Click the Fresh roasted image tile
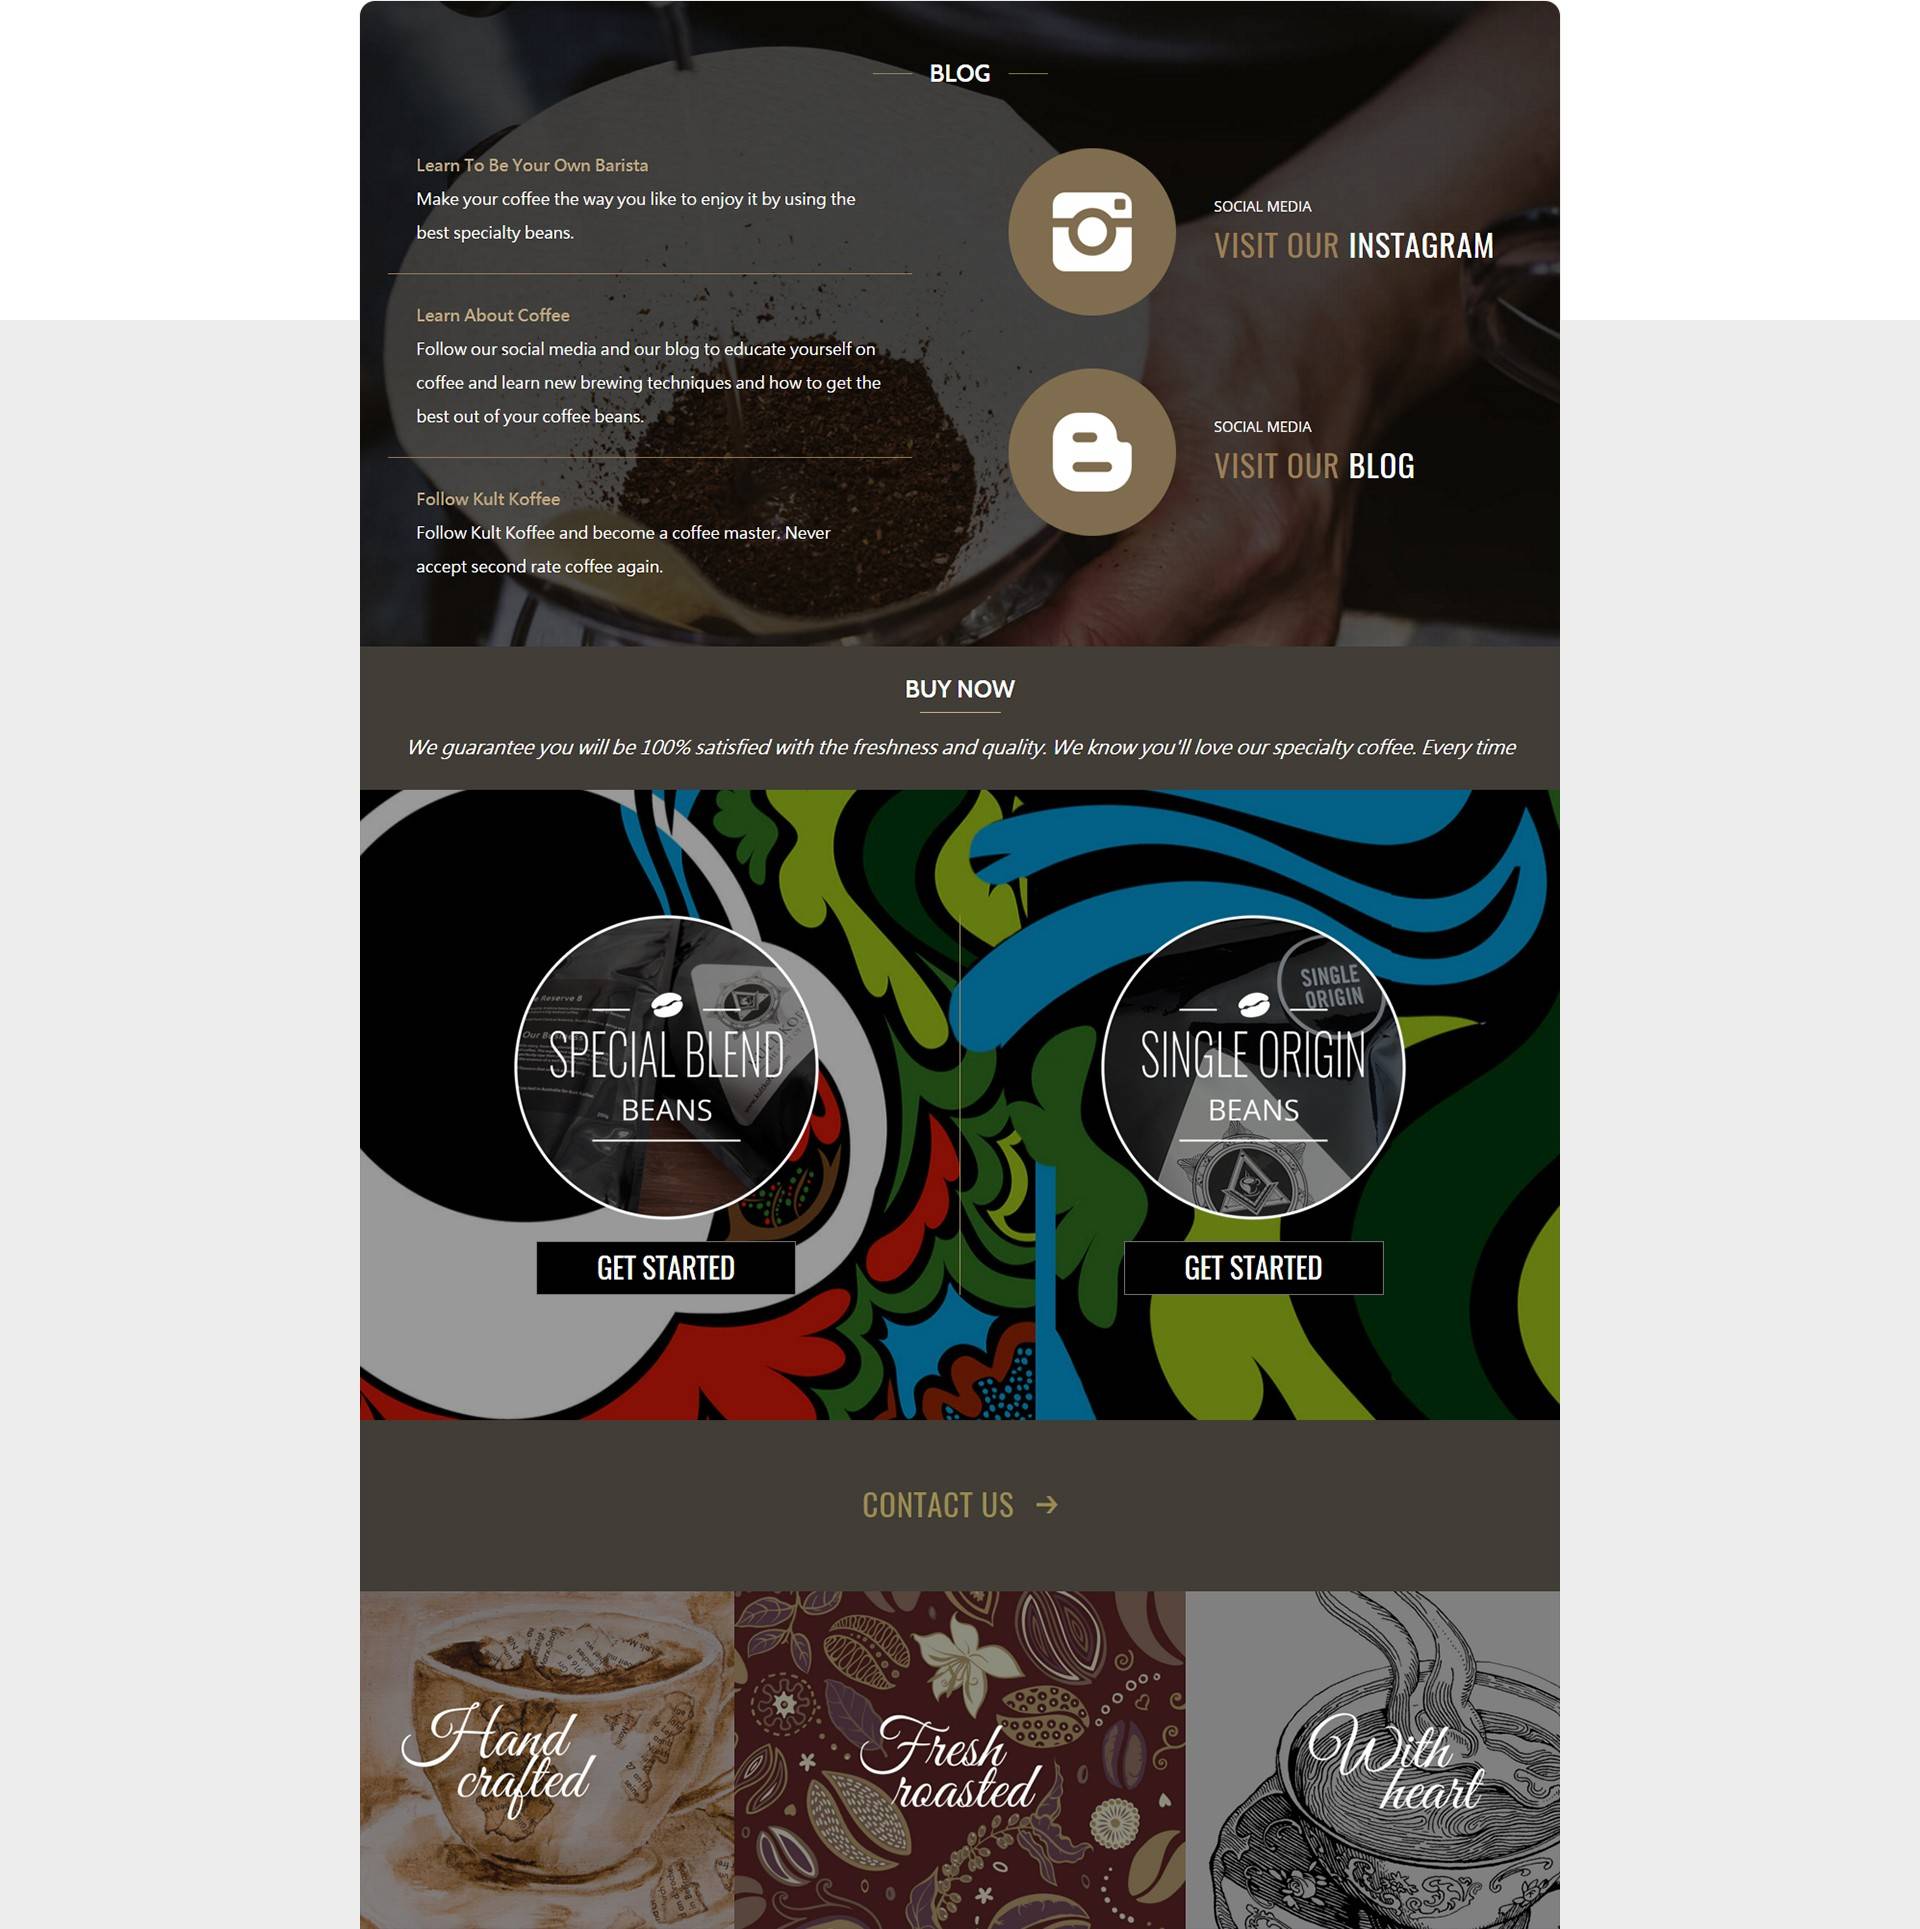The image size is (1920, 1929). 960,1760
